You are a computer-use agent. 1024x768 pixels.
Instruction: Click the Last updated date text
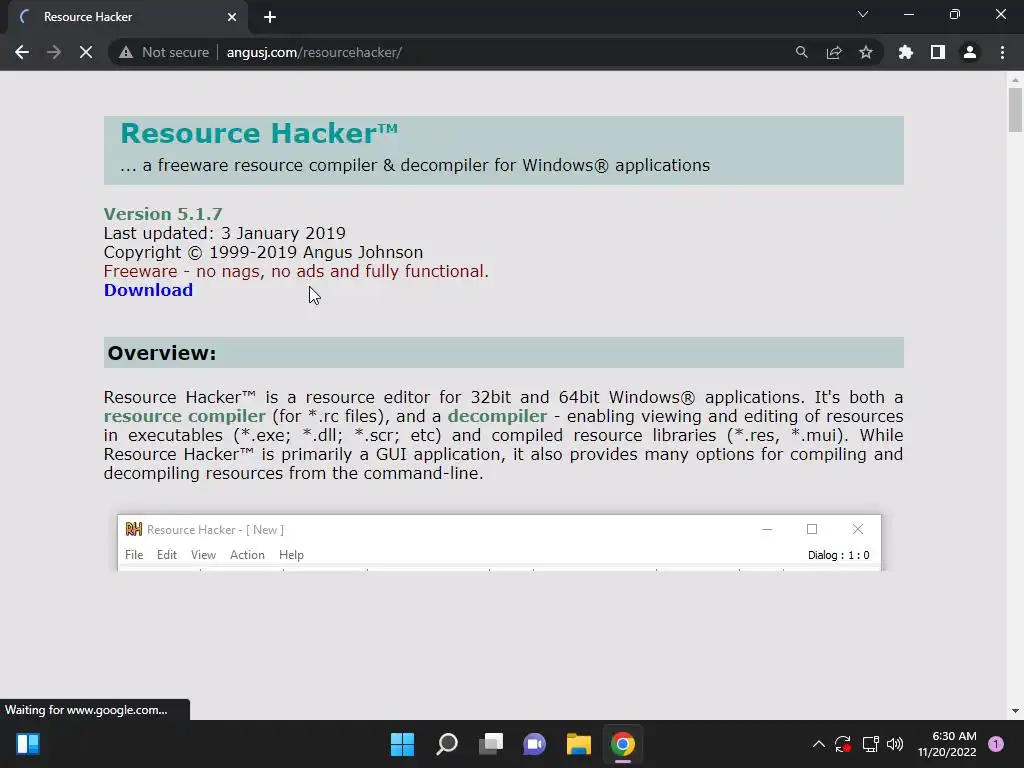(x=225, y=233)
